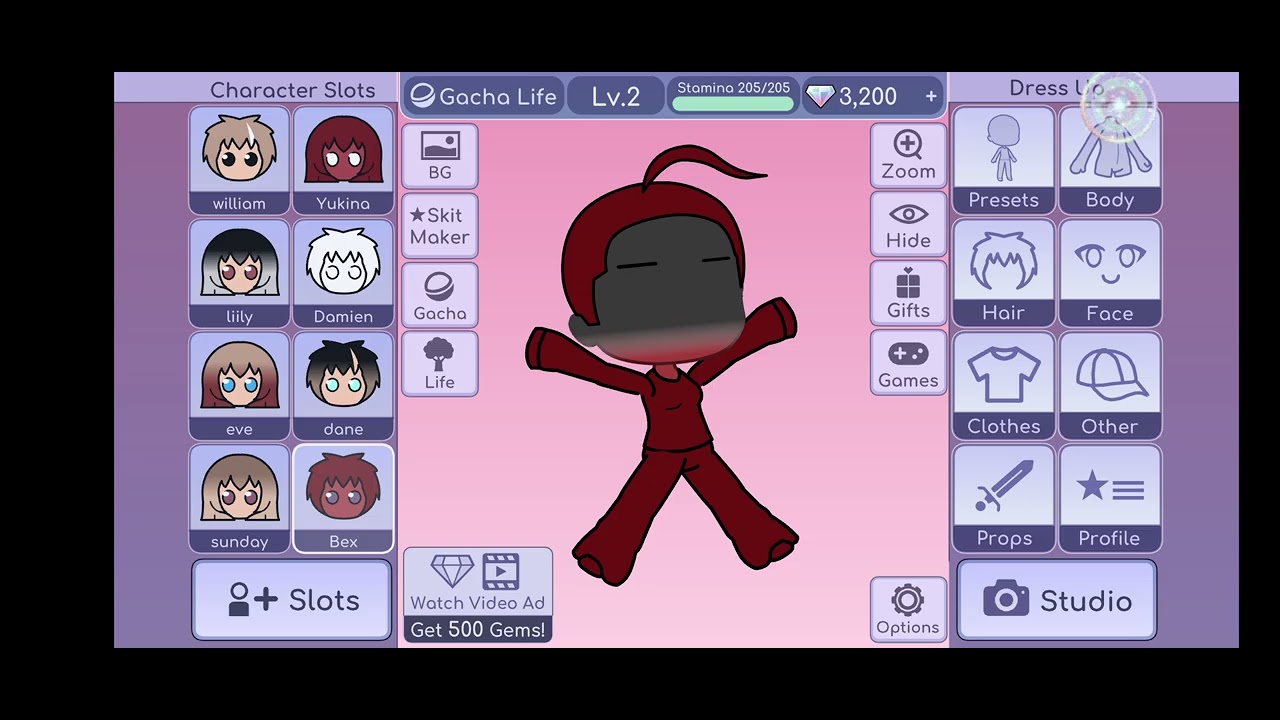1280x720 pixels.
Task: Open the Other accessories panel
Action: click(1110, 387)
